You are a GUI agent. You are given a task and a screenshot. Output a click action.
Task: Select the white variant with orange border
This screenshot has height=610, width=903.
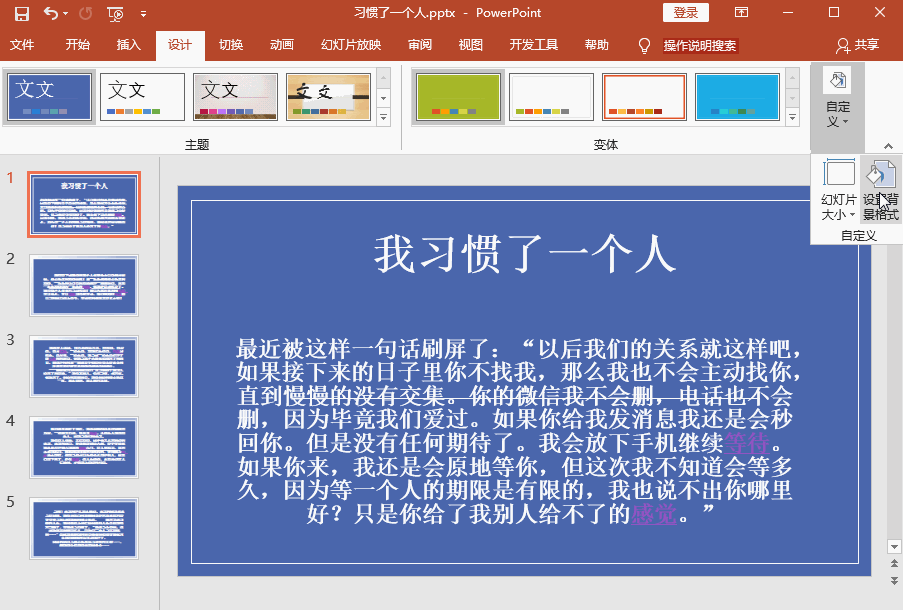coord(644,96)
